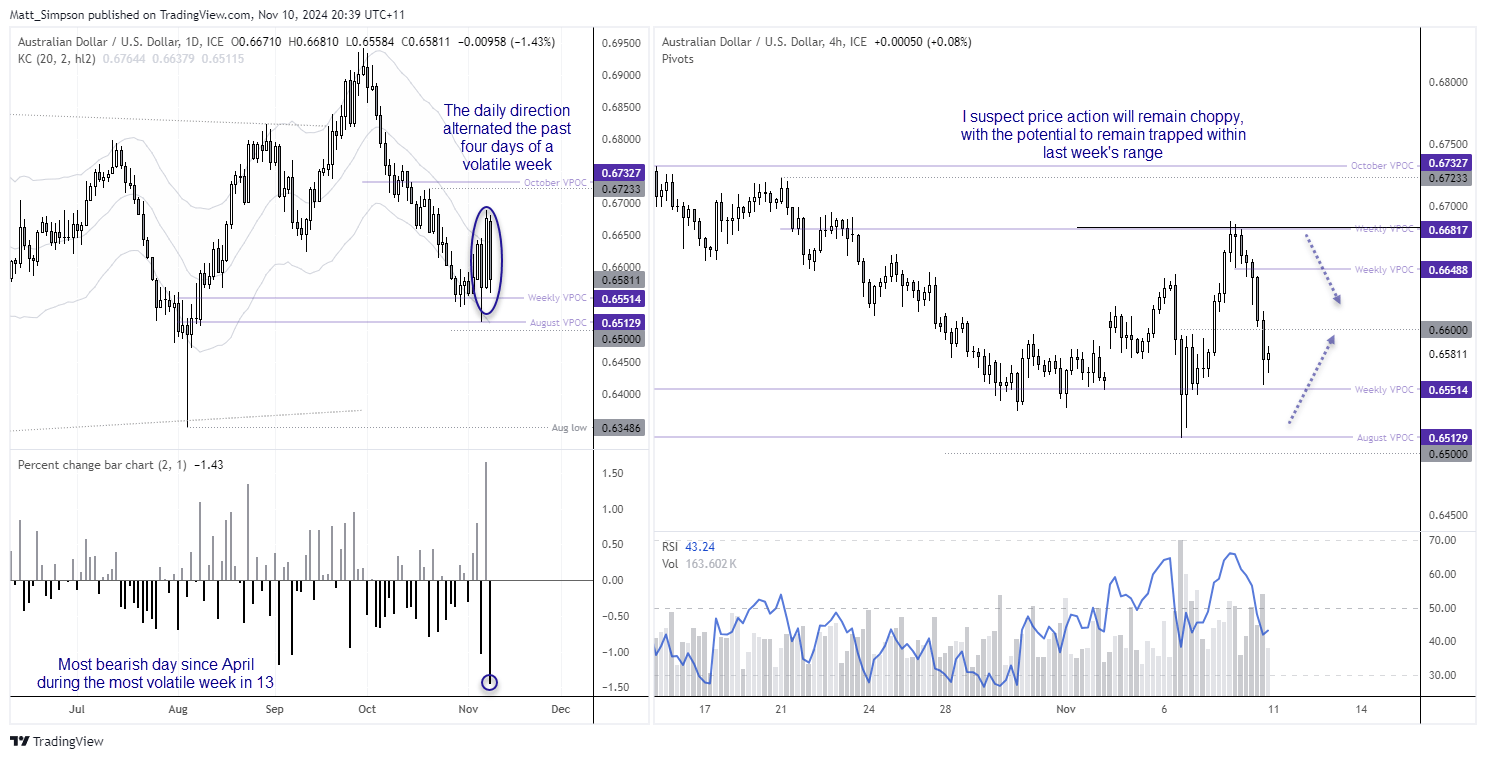Viewport: 1486px width, 759px height.
Task: Click the 0.65811 price label on the daily chart axis
Action: tap(620, 279)
